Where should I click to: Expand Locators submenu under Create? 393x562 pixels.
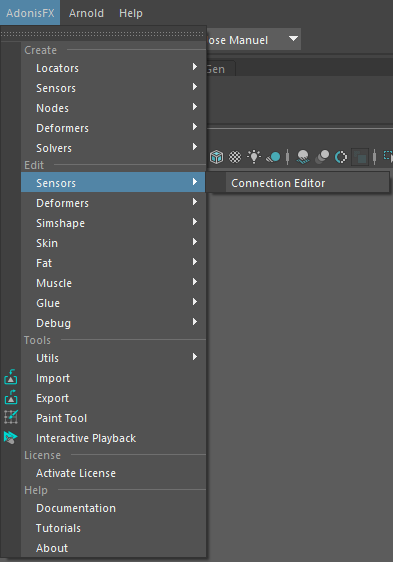(x=113, y=68)
